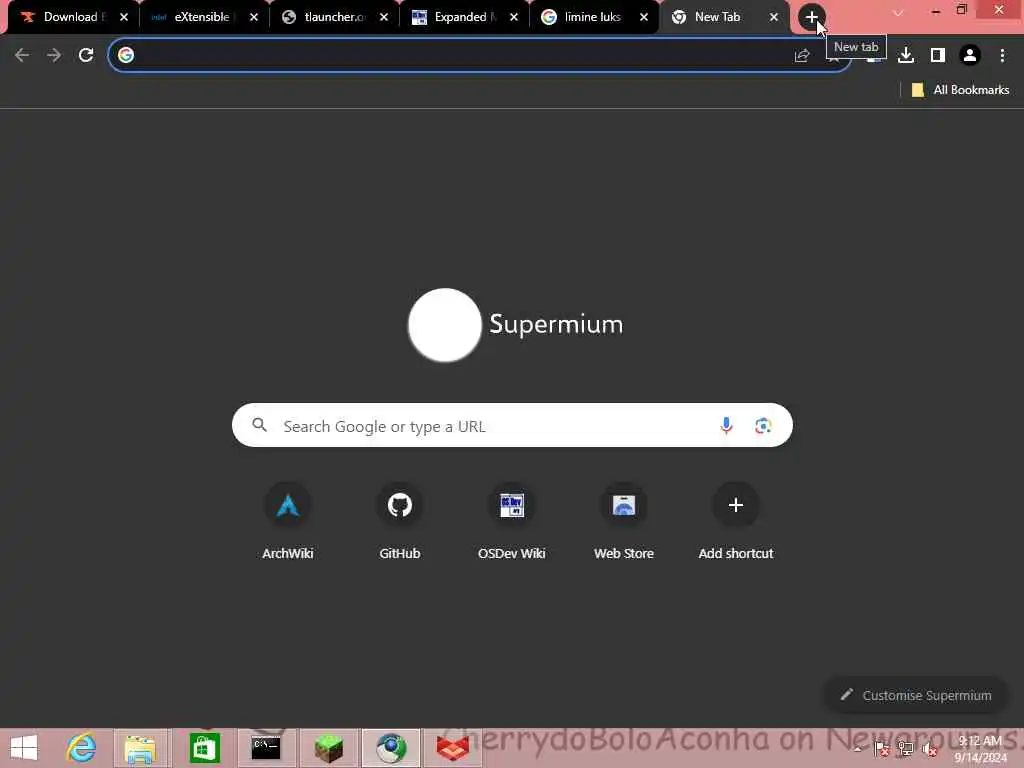This screenshot has width=1024, height=768.
Task: Expand the tab search chevron
Action: coord(898,13)
